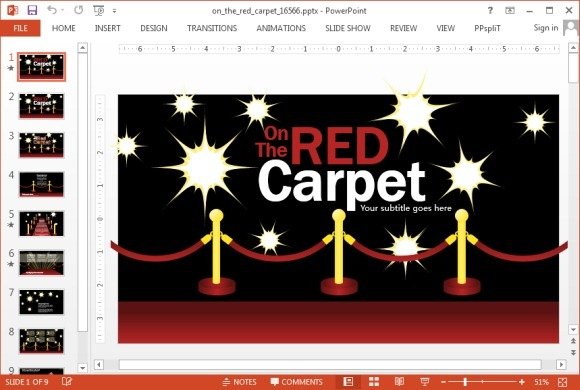Open the FILE backstage tab

click(x=20, y=28)
